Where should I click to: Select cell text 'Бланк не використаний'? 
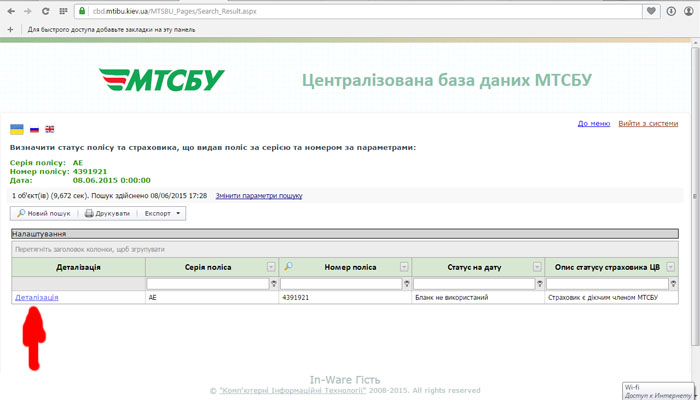451,297
